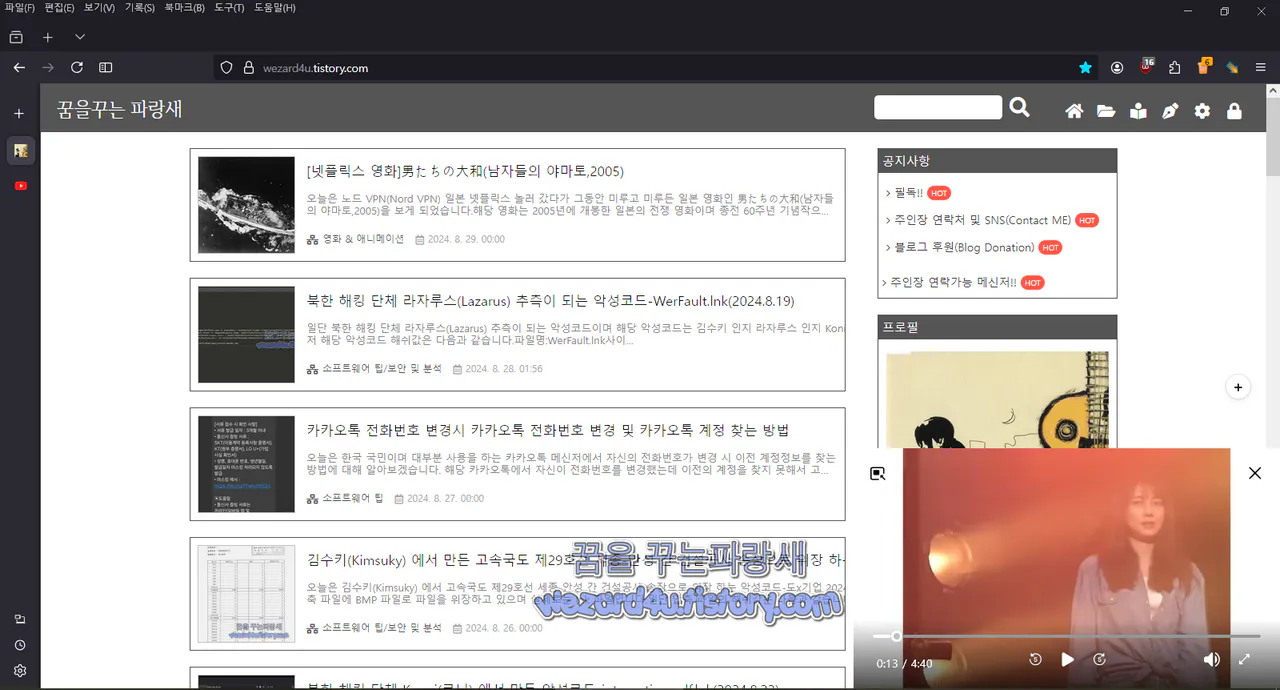Click the search magnifier icon
This screenshot has height=690, width=1280.
click(1019, 107)
